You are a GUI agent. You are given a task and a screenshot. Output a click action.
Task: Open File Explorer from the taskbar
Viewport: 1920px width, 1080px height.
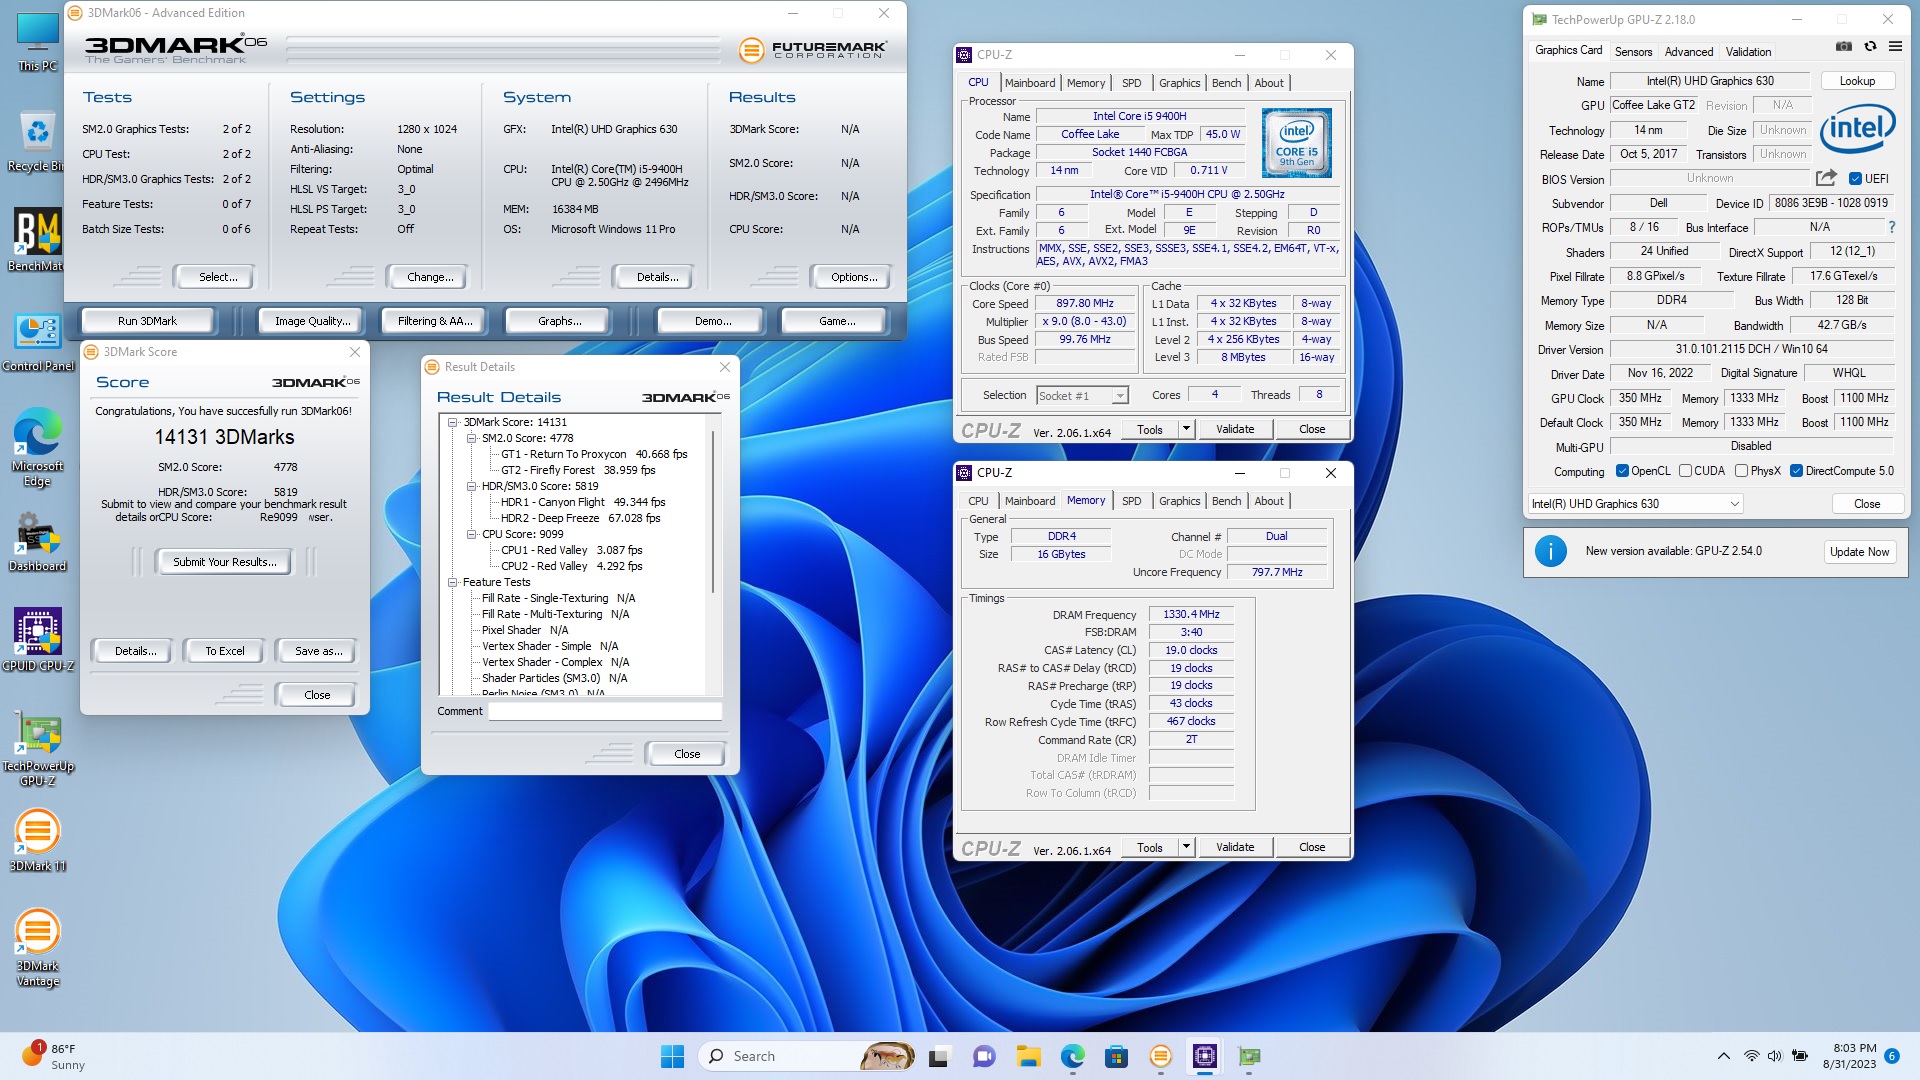tap(1029, 1056)
